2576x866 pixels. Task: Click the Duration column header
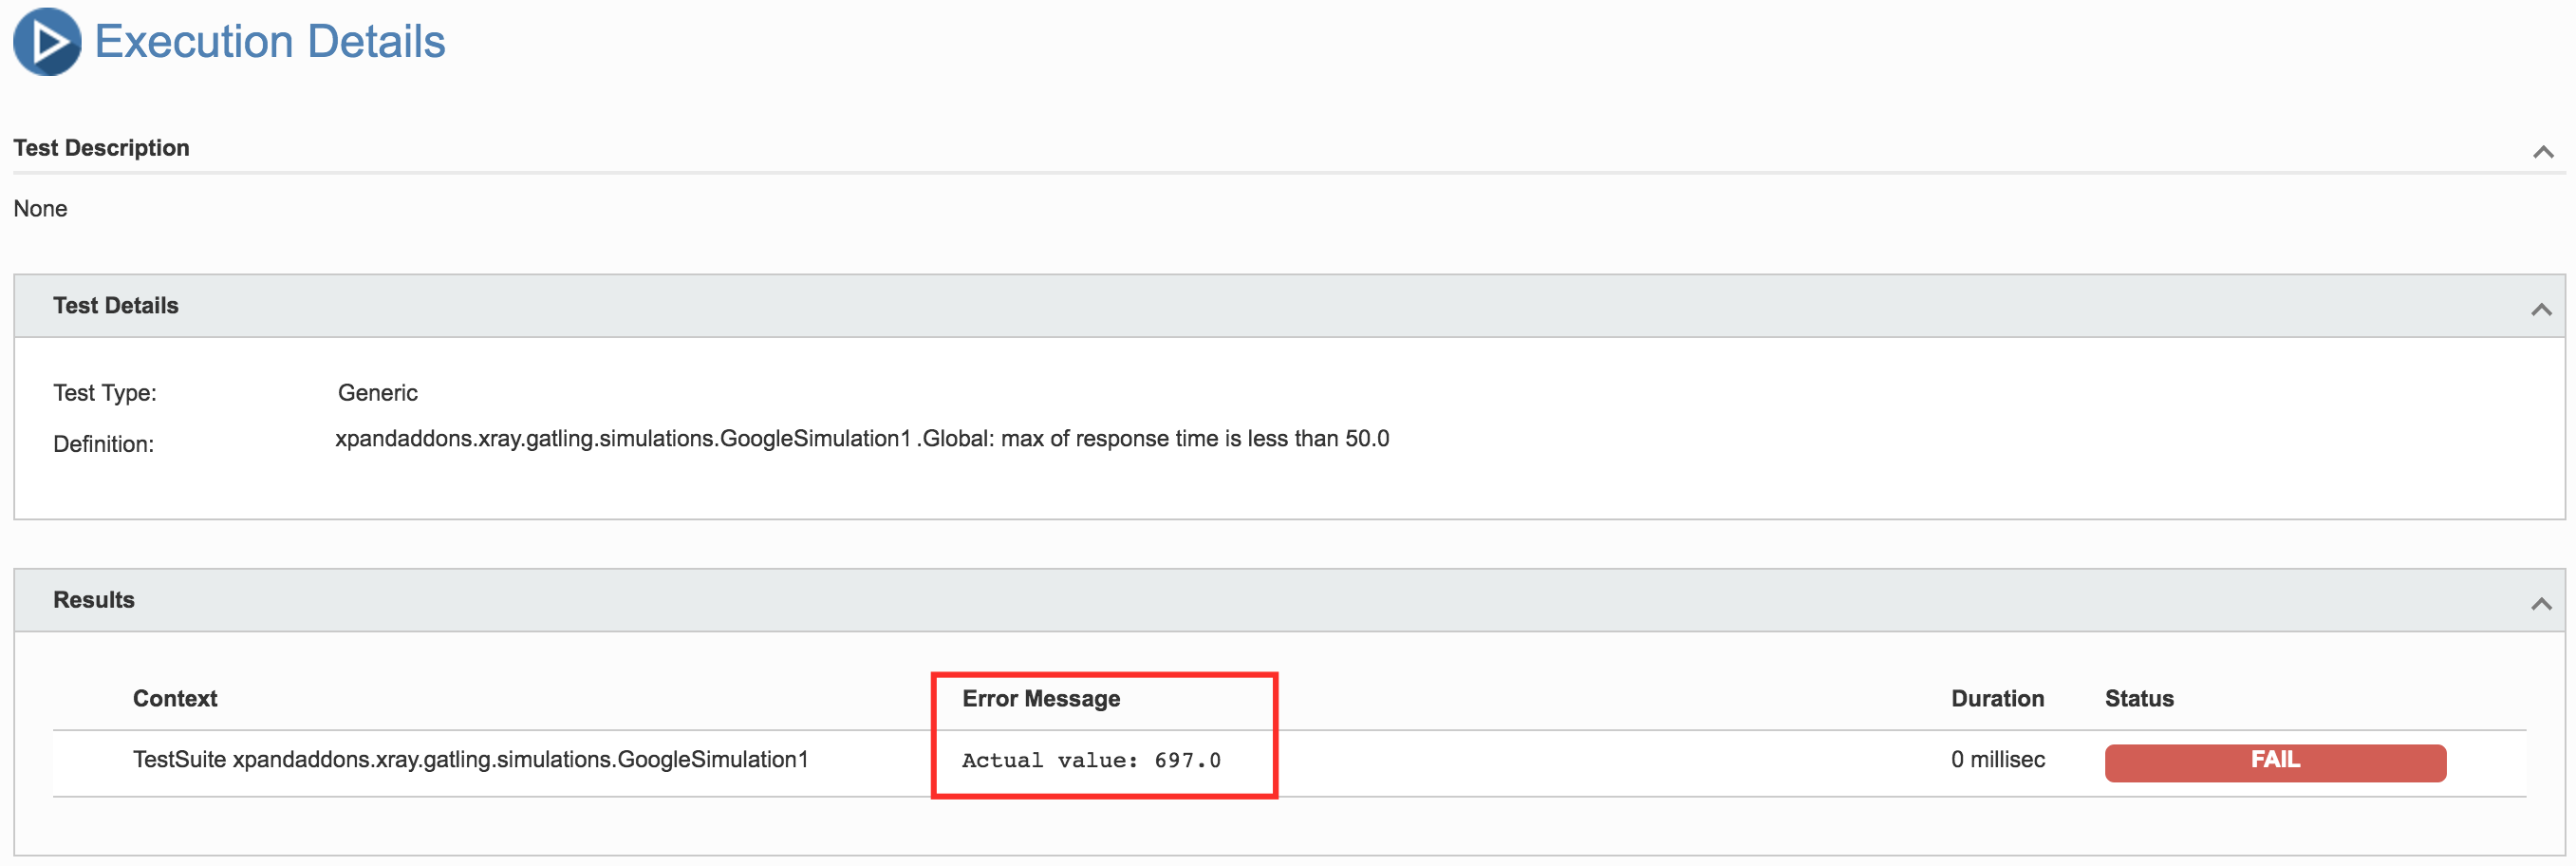pos(1997,699)
